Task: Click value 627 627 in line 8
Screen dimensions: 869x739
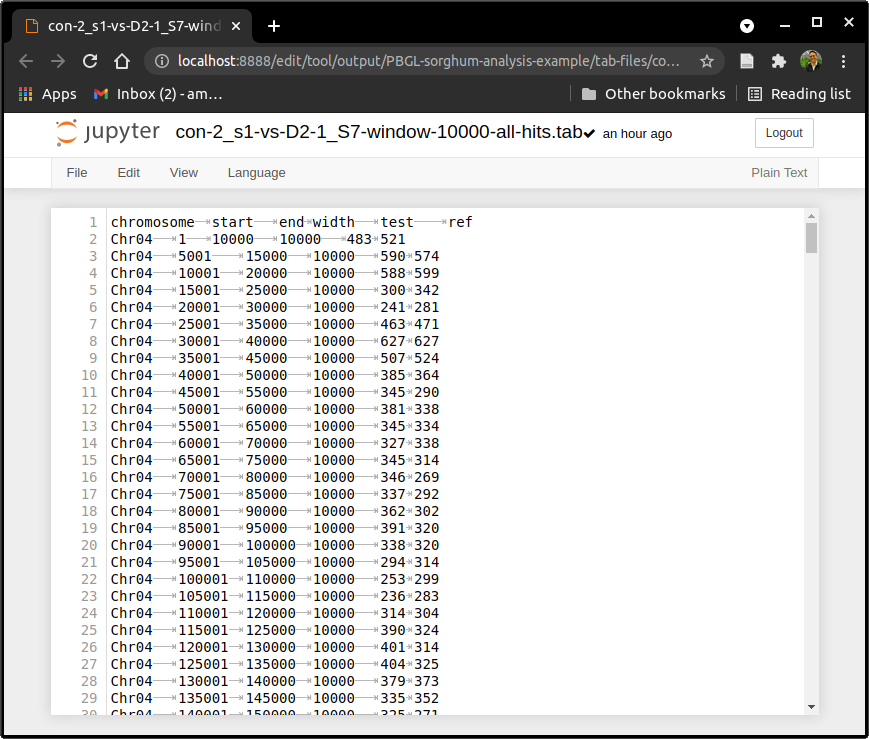Action: [x=410, y=342]
